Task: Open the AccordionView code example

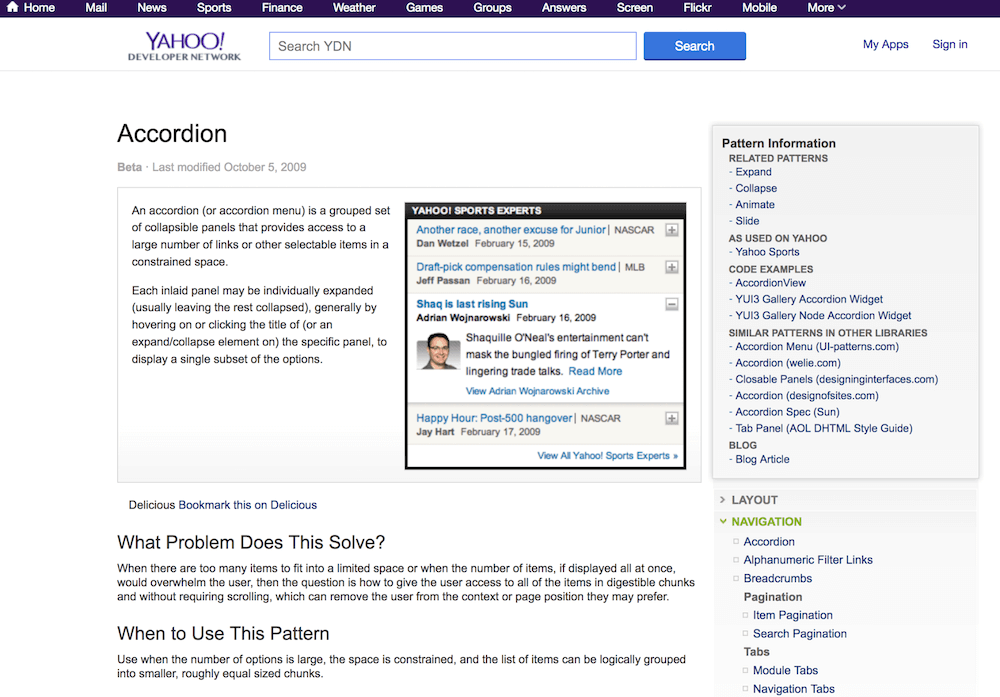Action: click(x=770, y=282)
